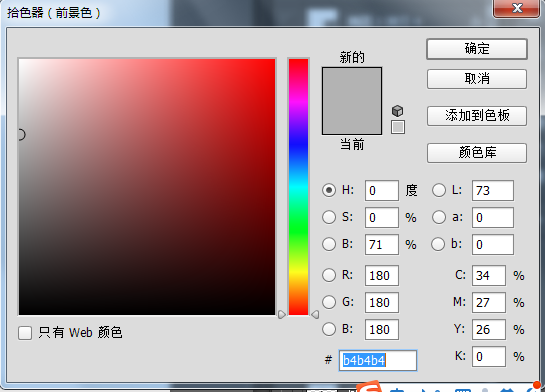Enable 只有 Web 颜色 checkbox
Screen dimensions: 545x392
(x=25, y=333)
